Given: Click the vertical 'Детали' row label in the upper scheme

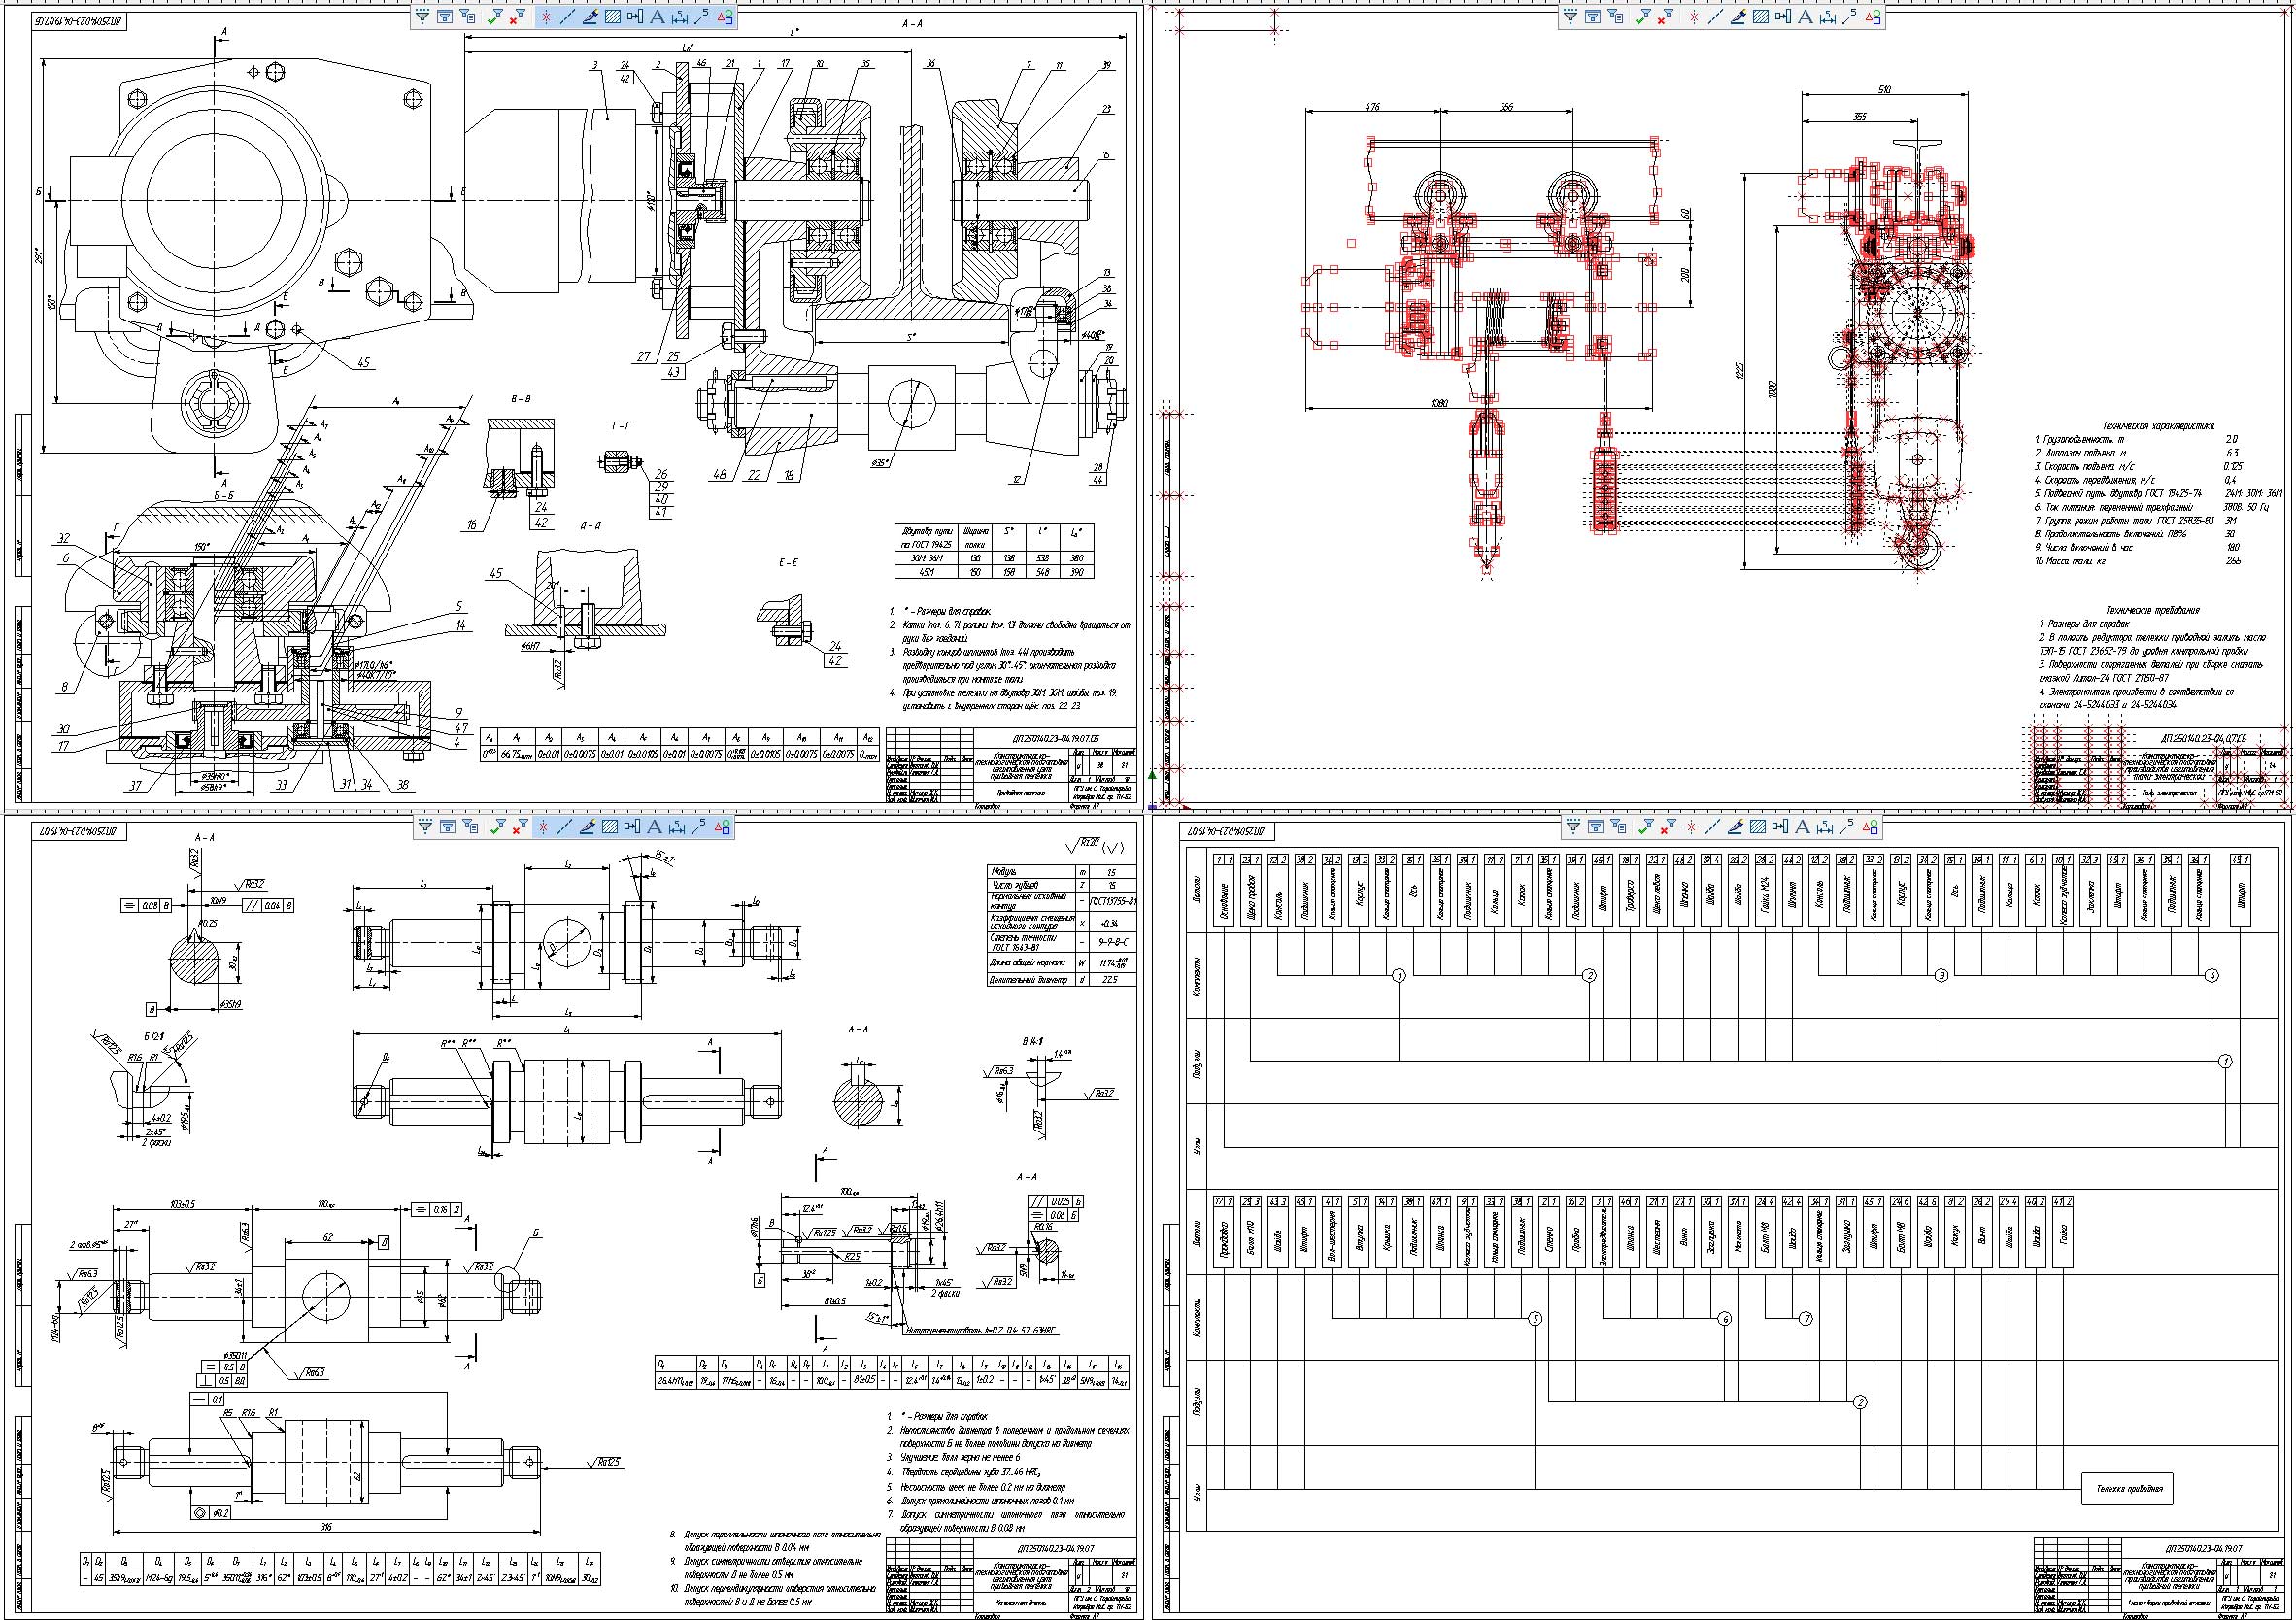Looking at the screenshot, I should click(x=1198, y=892).
